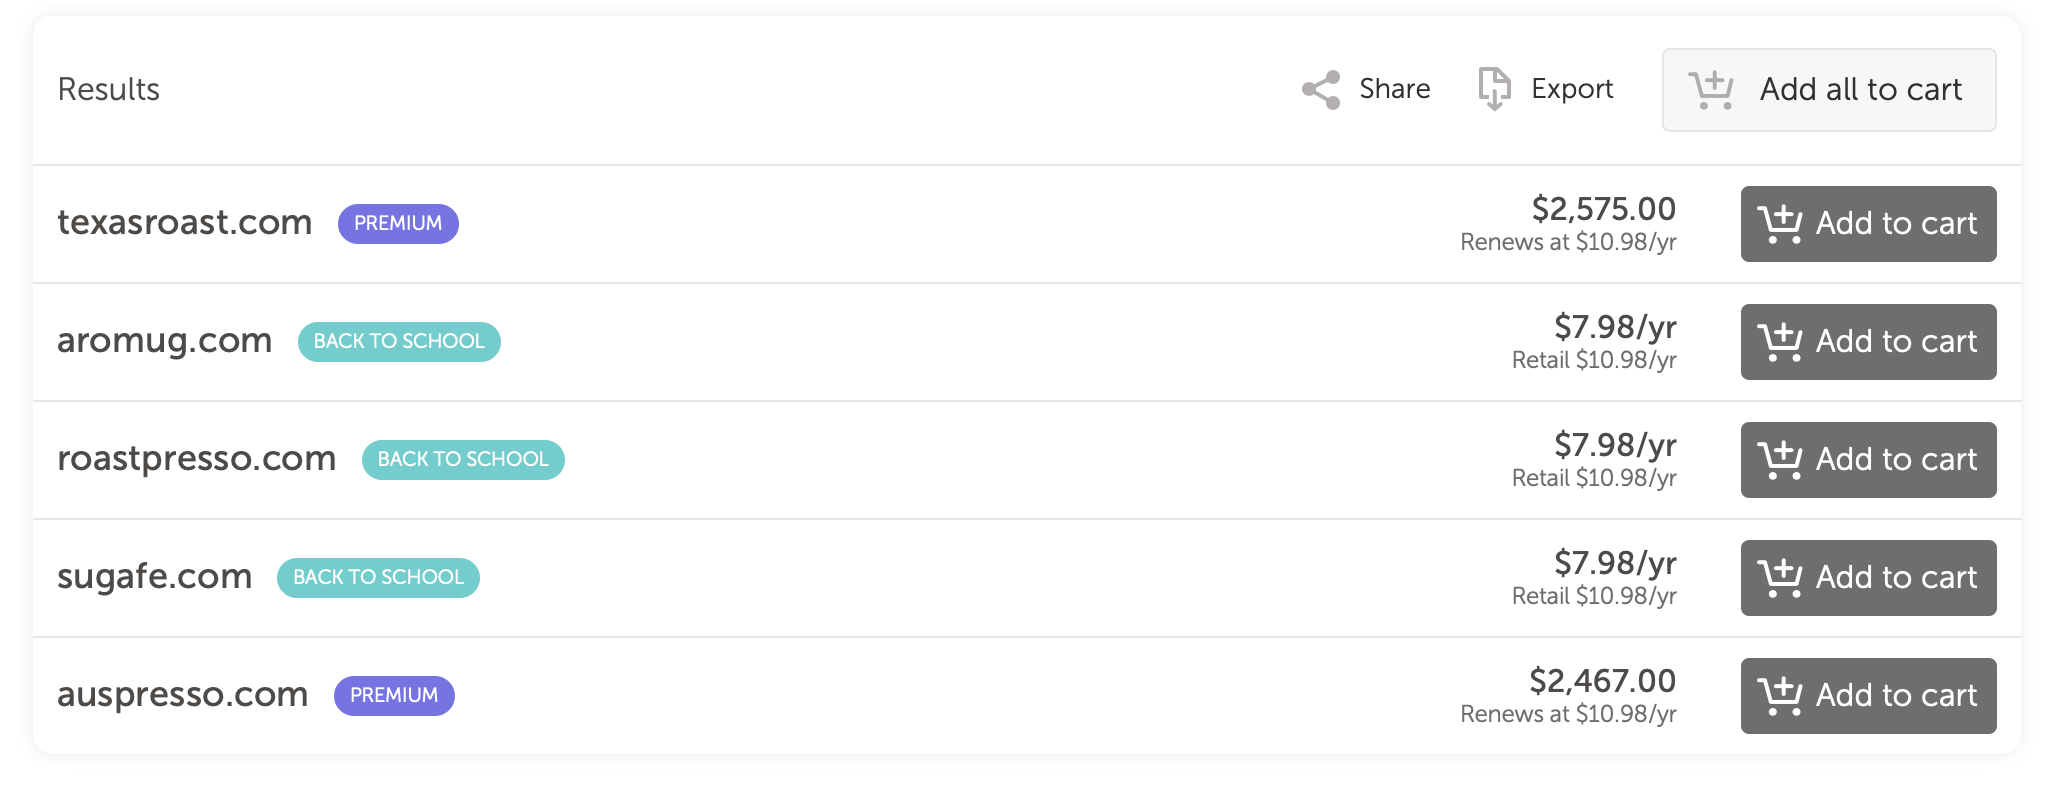
Task: Click the PREMIUM badge beside texasroast.com
Action: click(398, 223)
